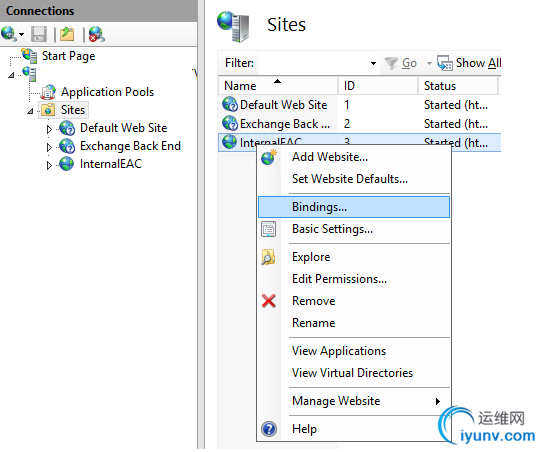Open the Create New Connection globe icon
Image resolution: width=541 pixels, height=452 pixels.
point(8,34)
